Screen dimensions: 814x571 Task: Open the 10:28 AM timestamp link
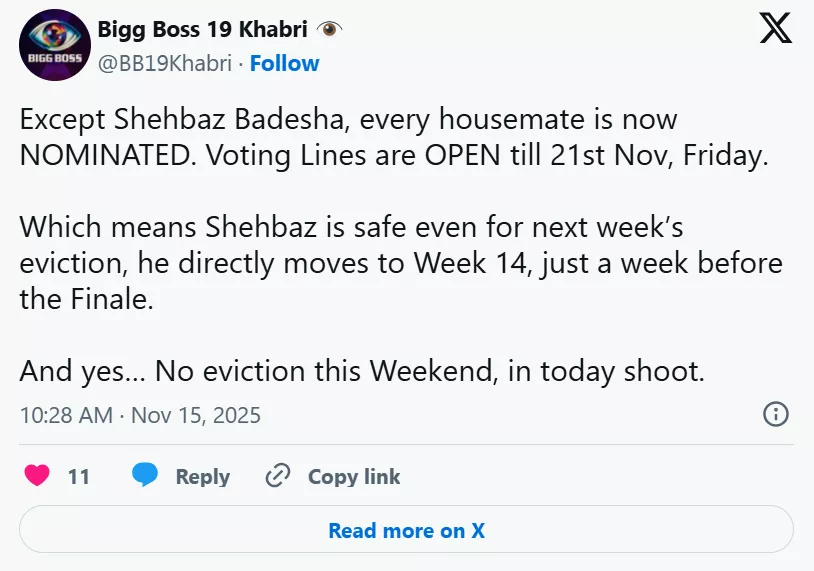point(66,415)
